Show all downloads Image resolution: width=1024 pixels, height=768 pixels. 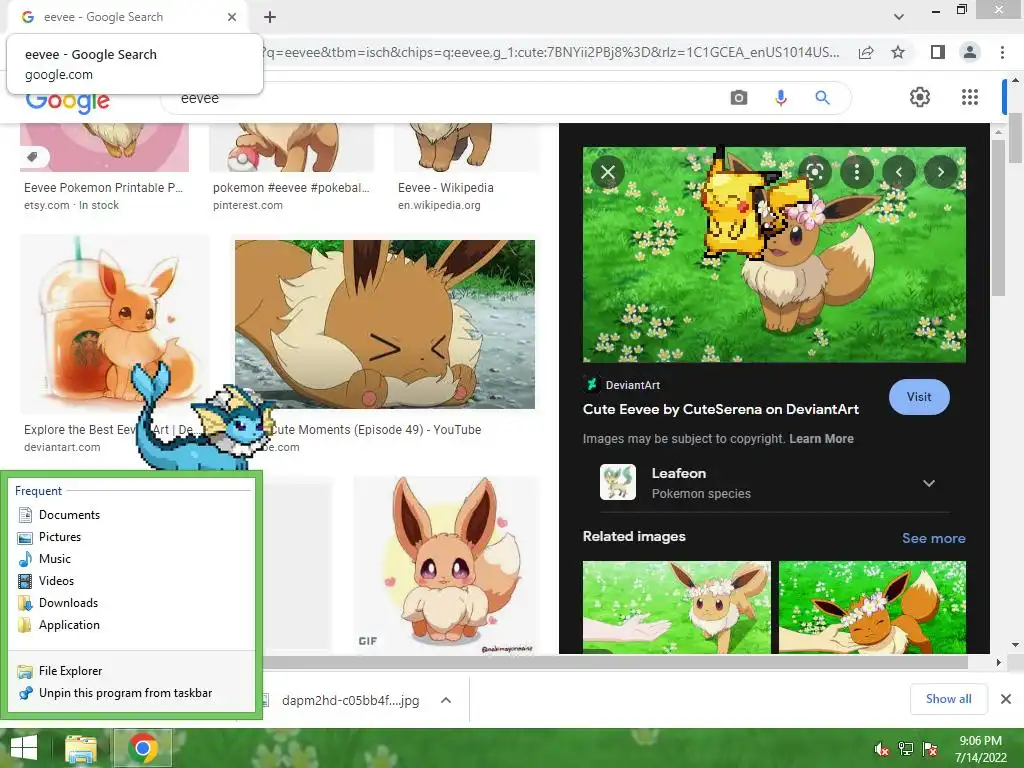click(x=948, y=699)
